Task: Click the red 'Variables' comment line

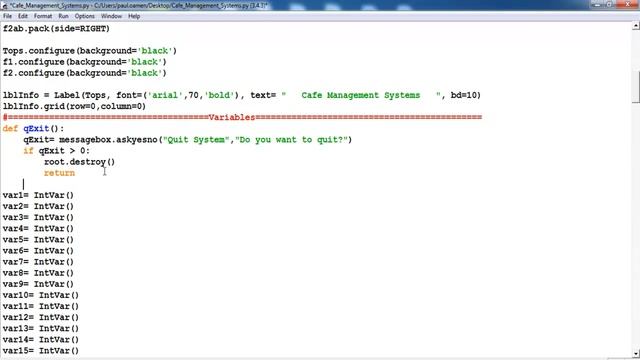Action: pyautogui.click(x=242, y=118)
